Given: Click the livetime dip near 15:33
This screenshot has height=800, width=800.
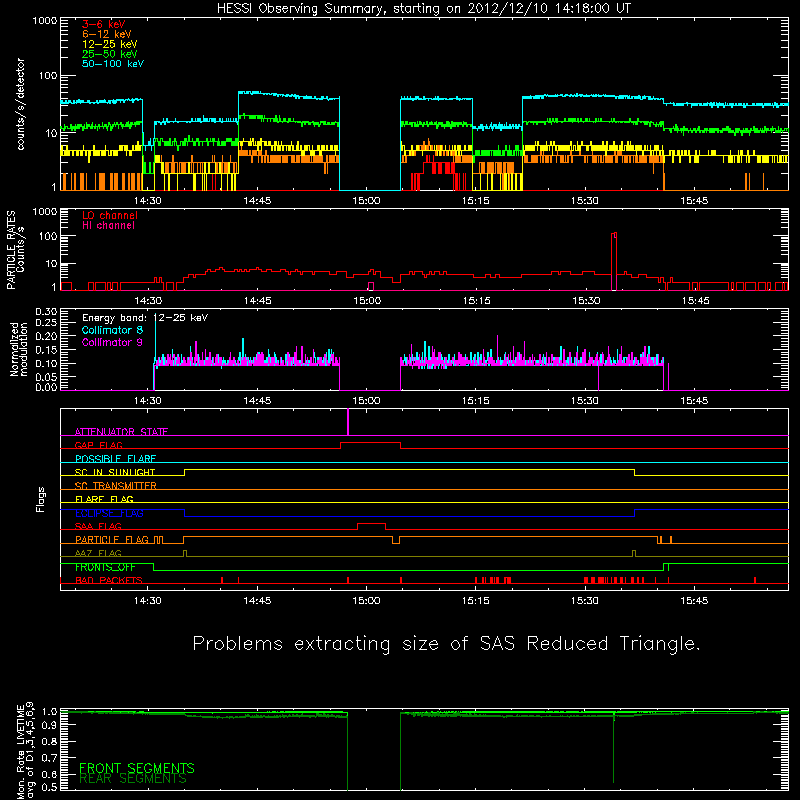Looking at the screenshot, I should coord(614,747).
